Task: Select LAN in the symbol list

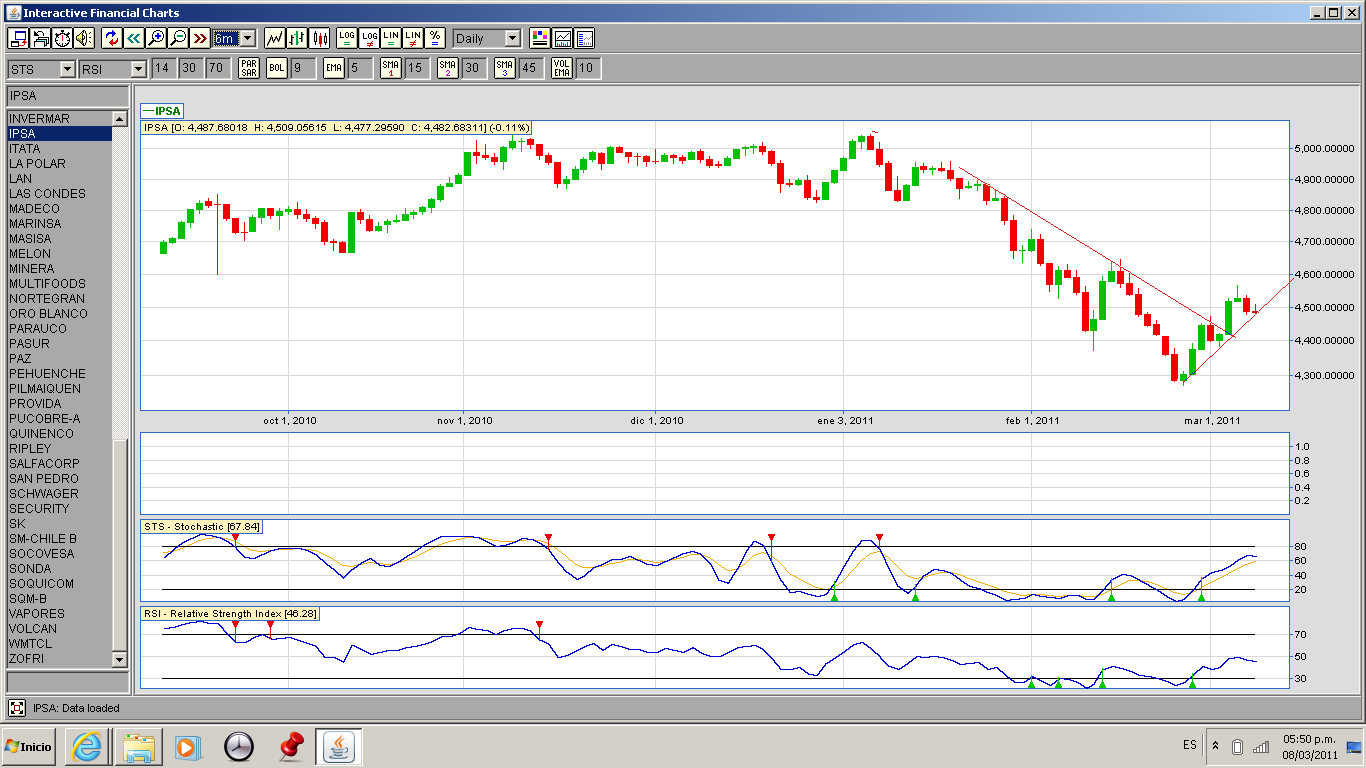Action: point(21,179)
